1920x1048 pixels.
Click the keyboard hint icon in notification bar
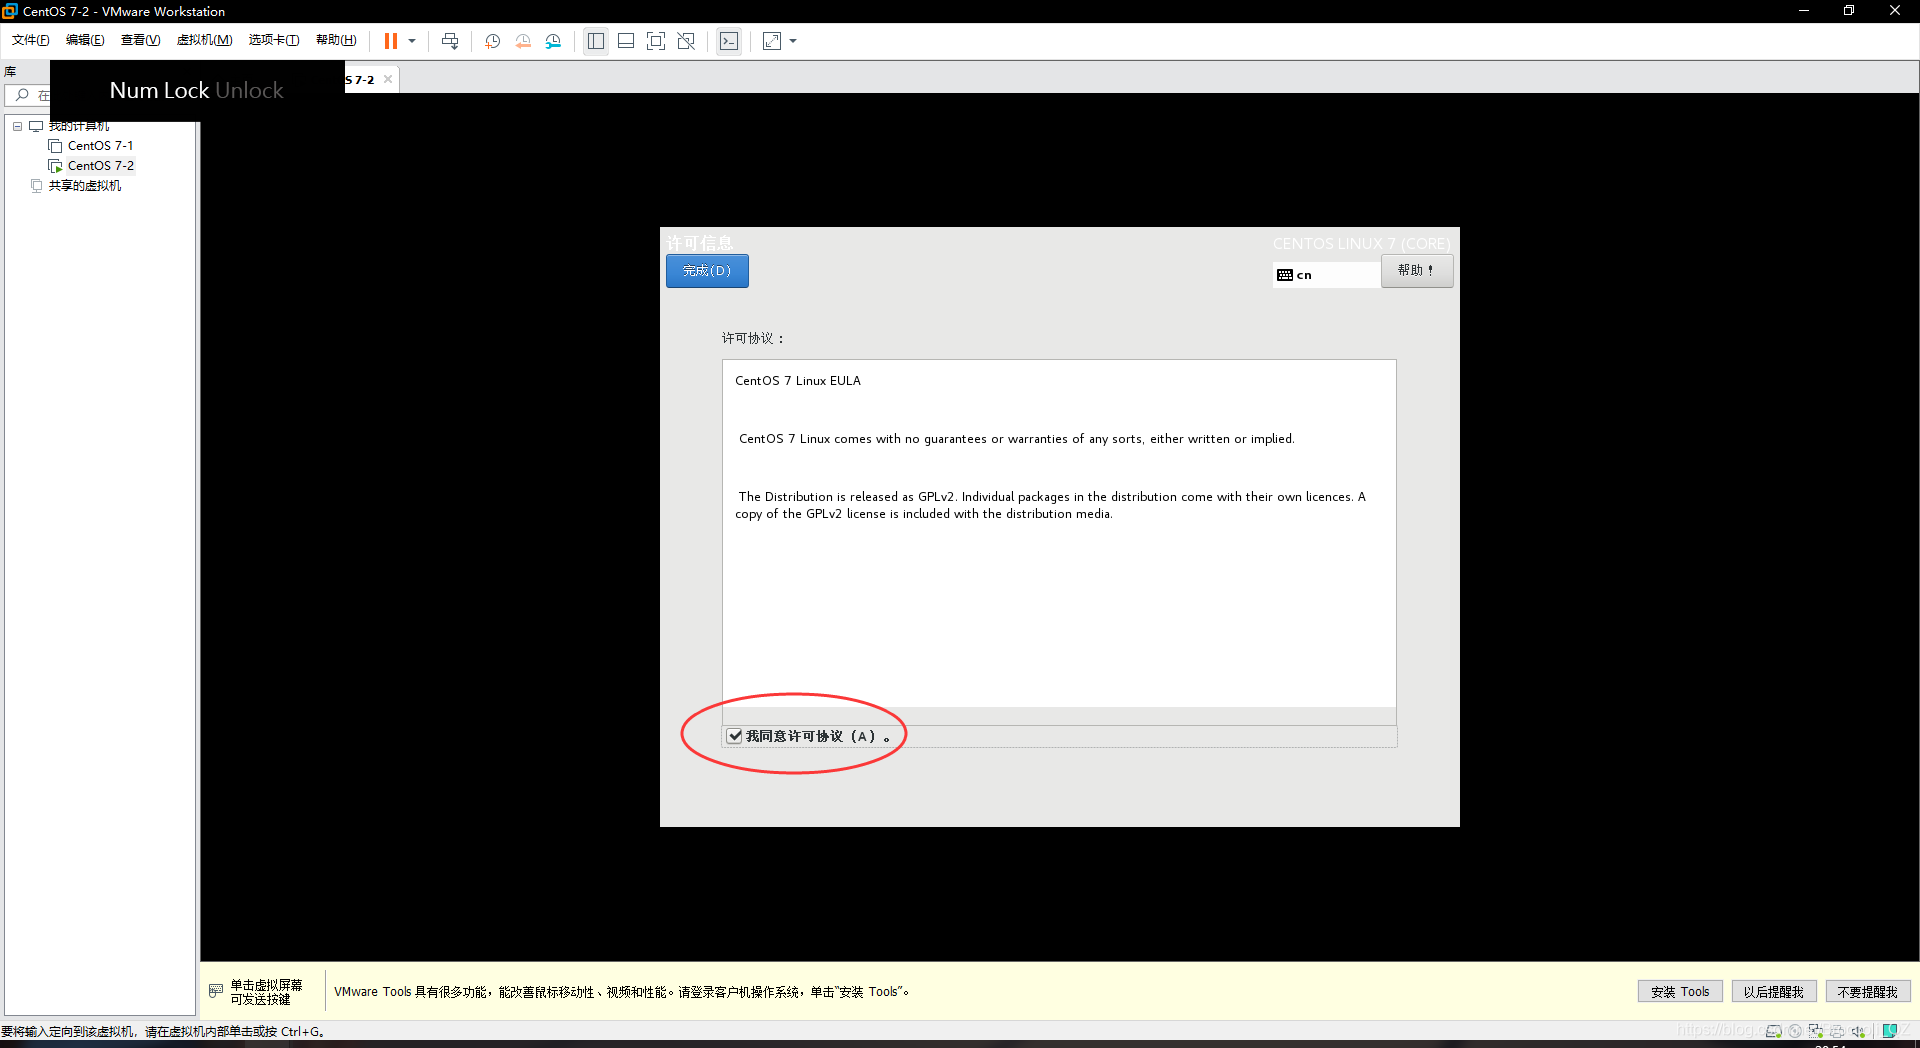point(216,991)
